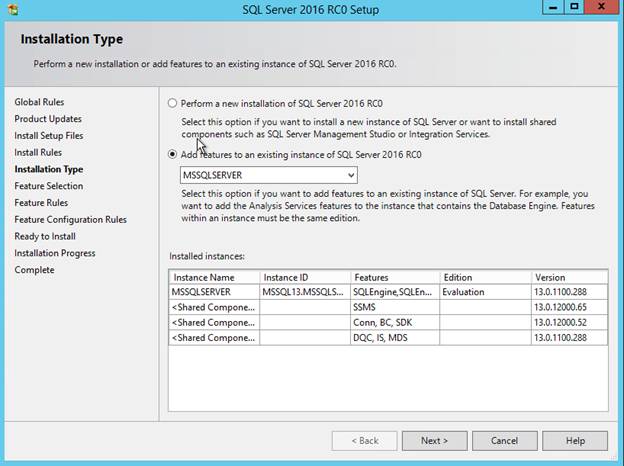The width and height of the screenshot is (624, 466).
Task: Click the Instance ID column header
Action: coord(305,277)
